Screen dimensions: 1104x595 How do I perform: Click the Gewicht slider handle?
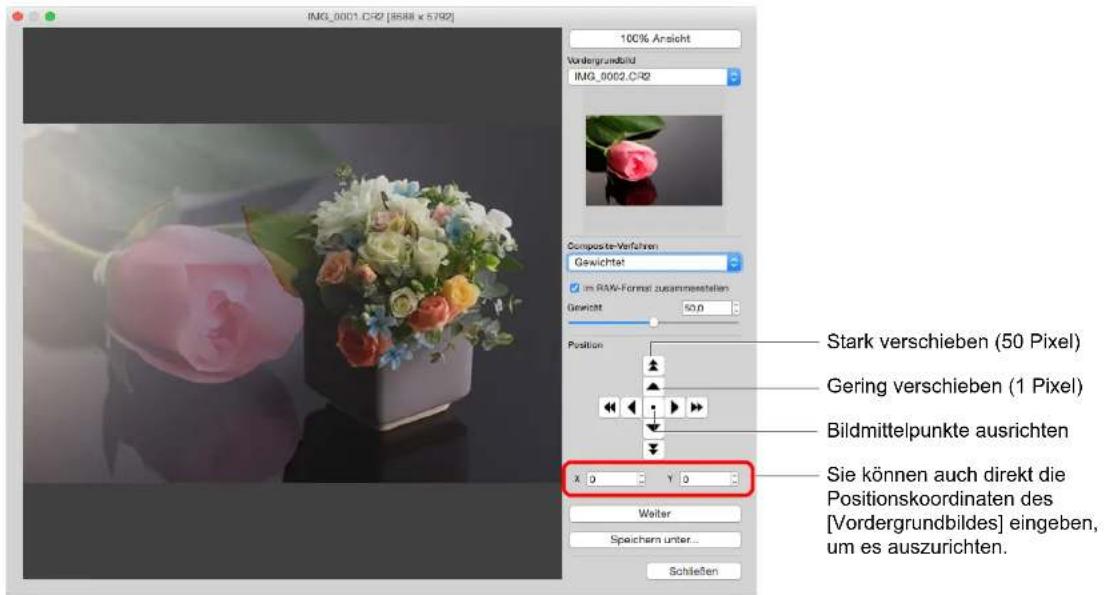(x=653, y=322)
